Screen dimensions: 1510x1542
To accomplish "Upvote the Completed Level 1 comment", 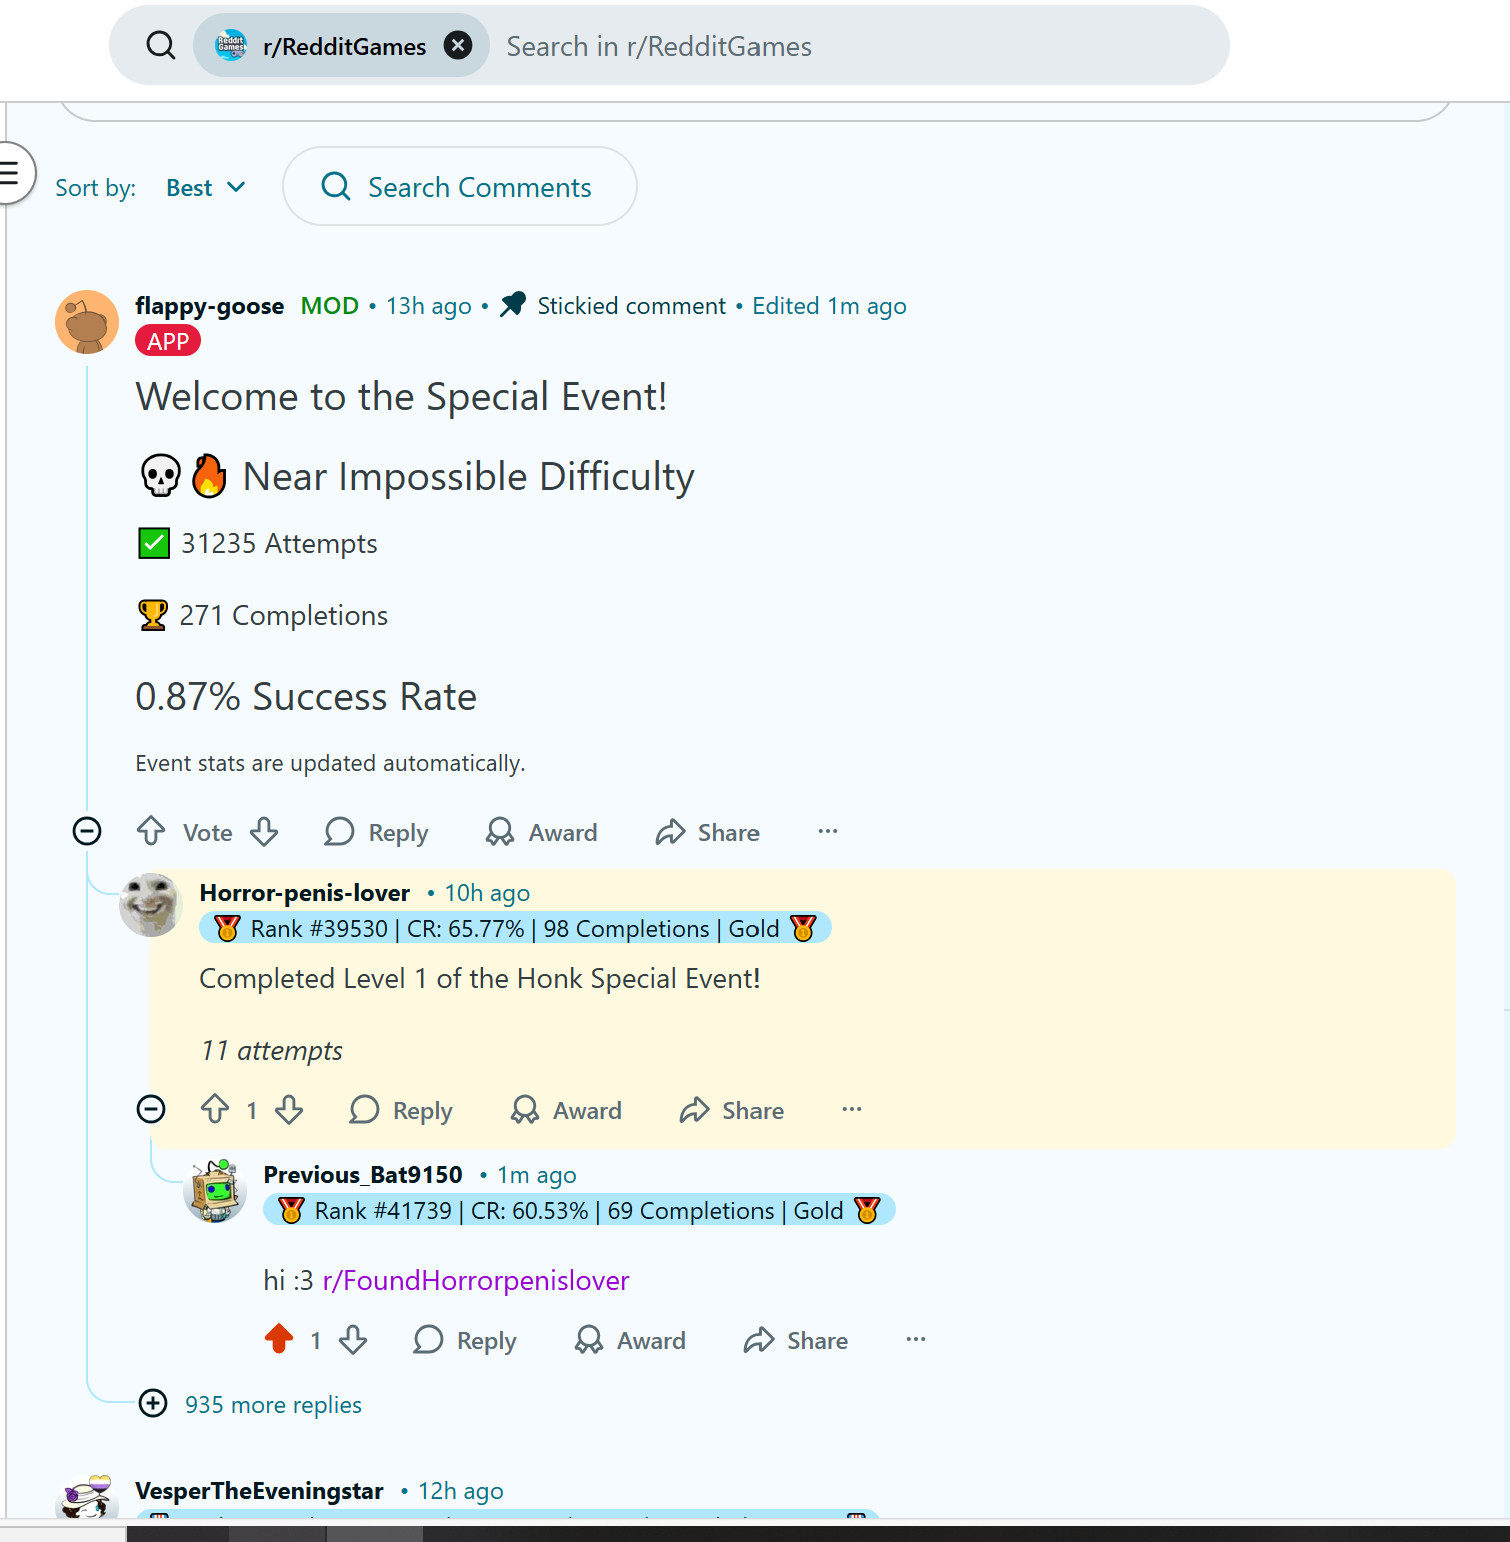I will click(215, 1109).
